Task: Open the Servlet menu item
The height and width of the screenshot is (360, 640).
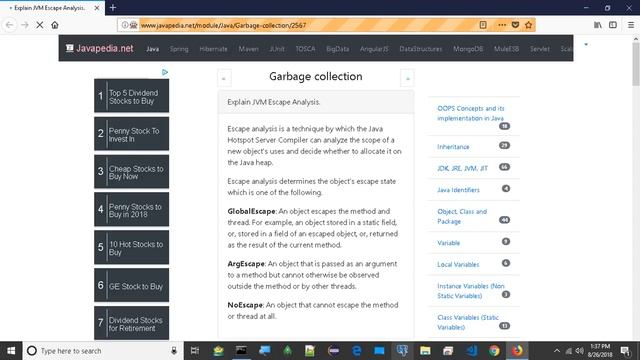Action: tap(540, 49)
